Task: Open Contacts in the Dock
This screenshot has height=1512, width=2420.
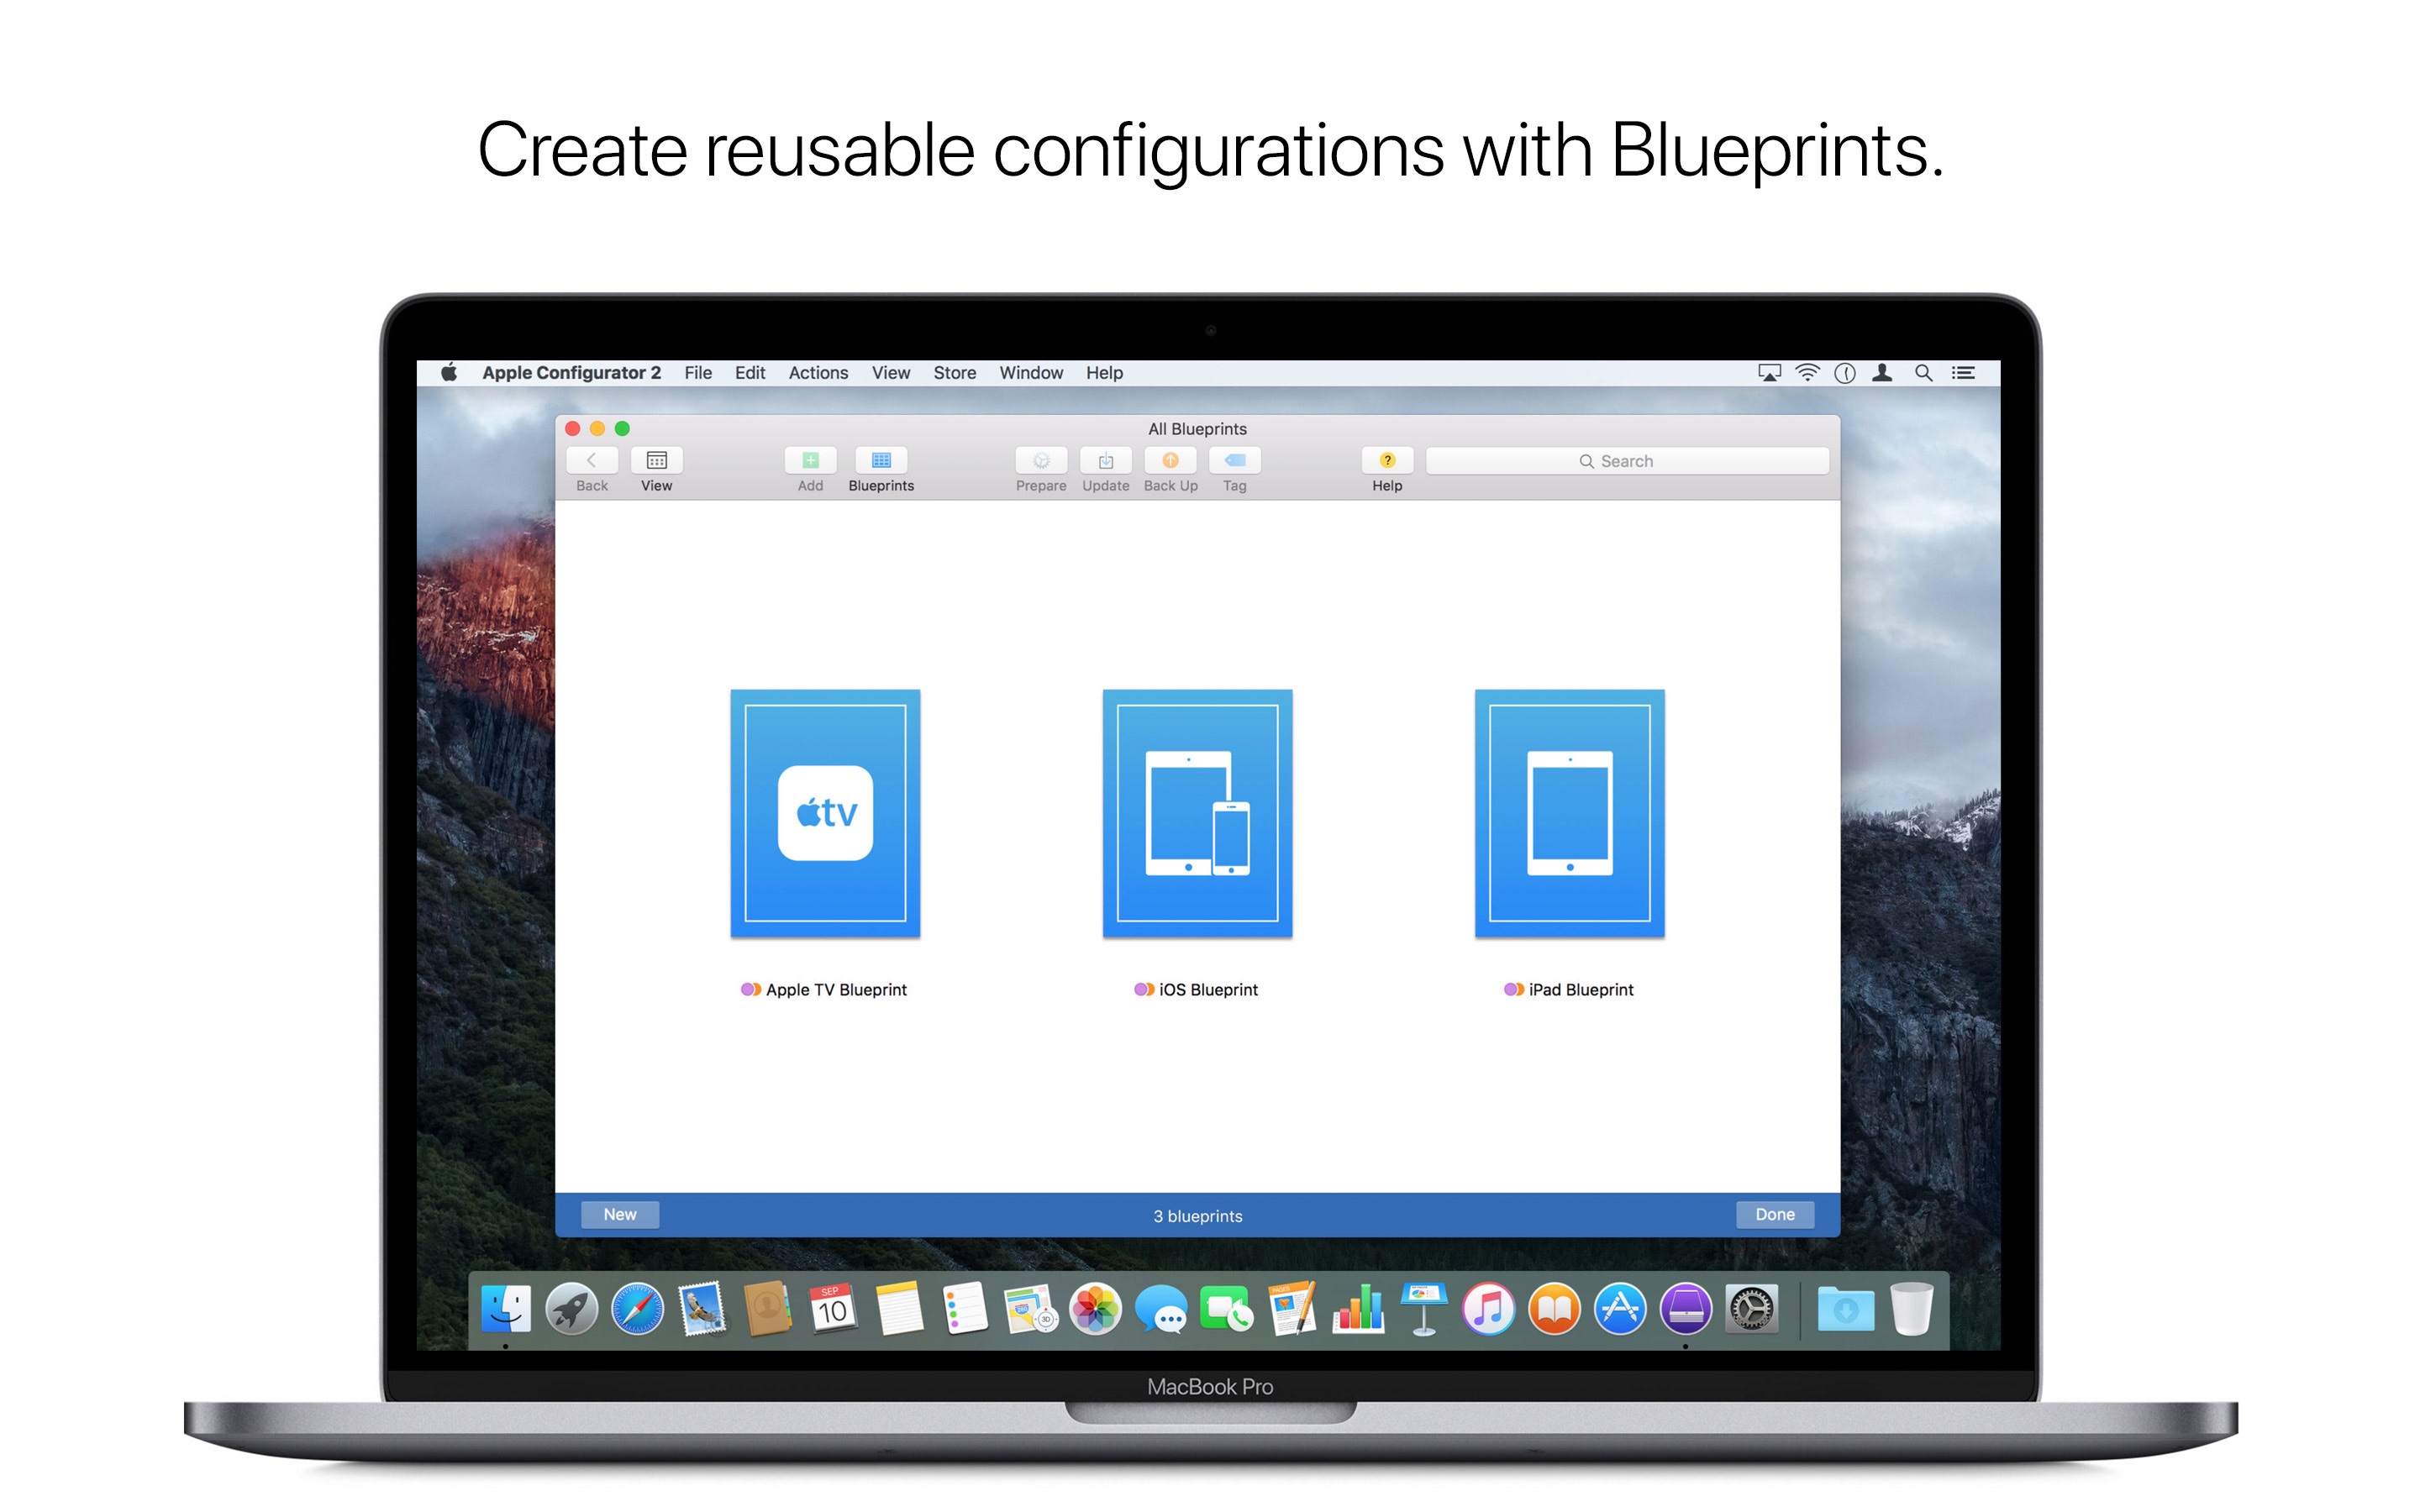Action: [x=768, y=1308]
